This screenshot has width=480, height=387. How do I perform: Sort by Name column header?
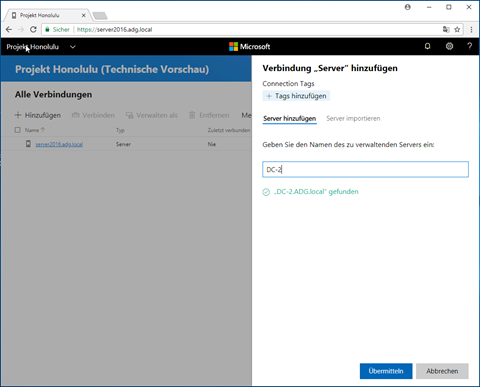pyautogui.click(x=35, y=130)
